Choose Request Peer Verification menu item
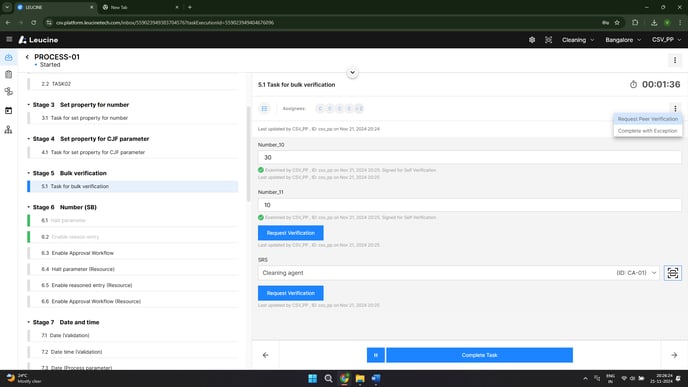Screen dimensions: 688x387 (x=648, y=119)
